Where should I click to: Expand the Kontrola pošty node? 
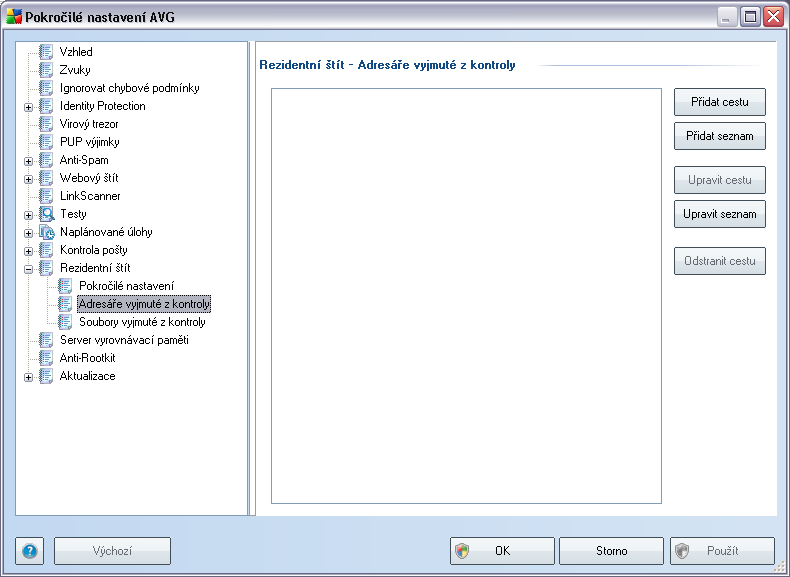click(x=28, y=251)
